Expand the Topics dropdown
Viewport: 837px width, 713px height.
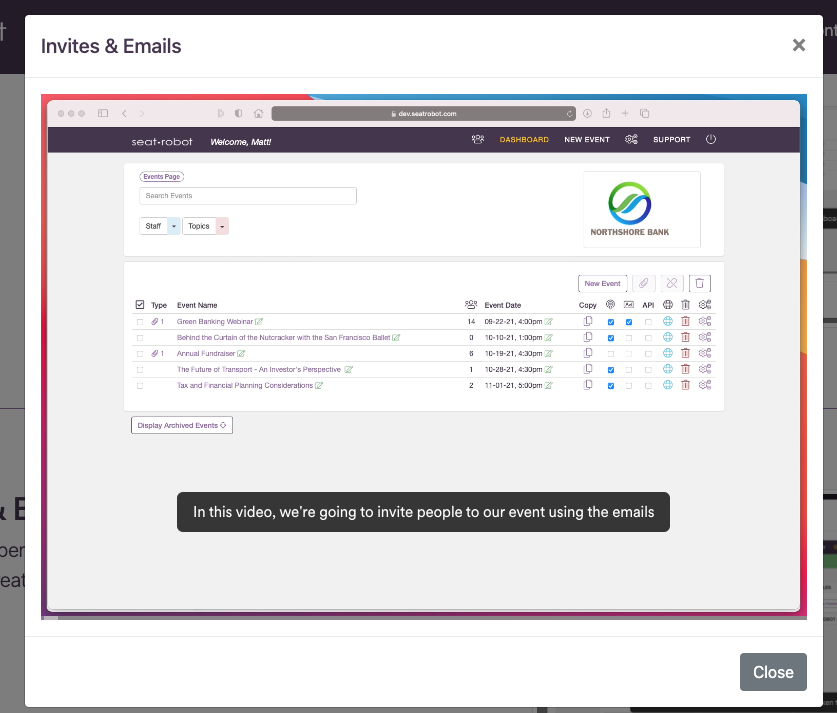205,226
